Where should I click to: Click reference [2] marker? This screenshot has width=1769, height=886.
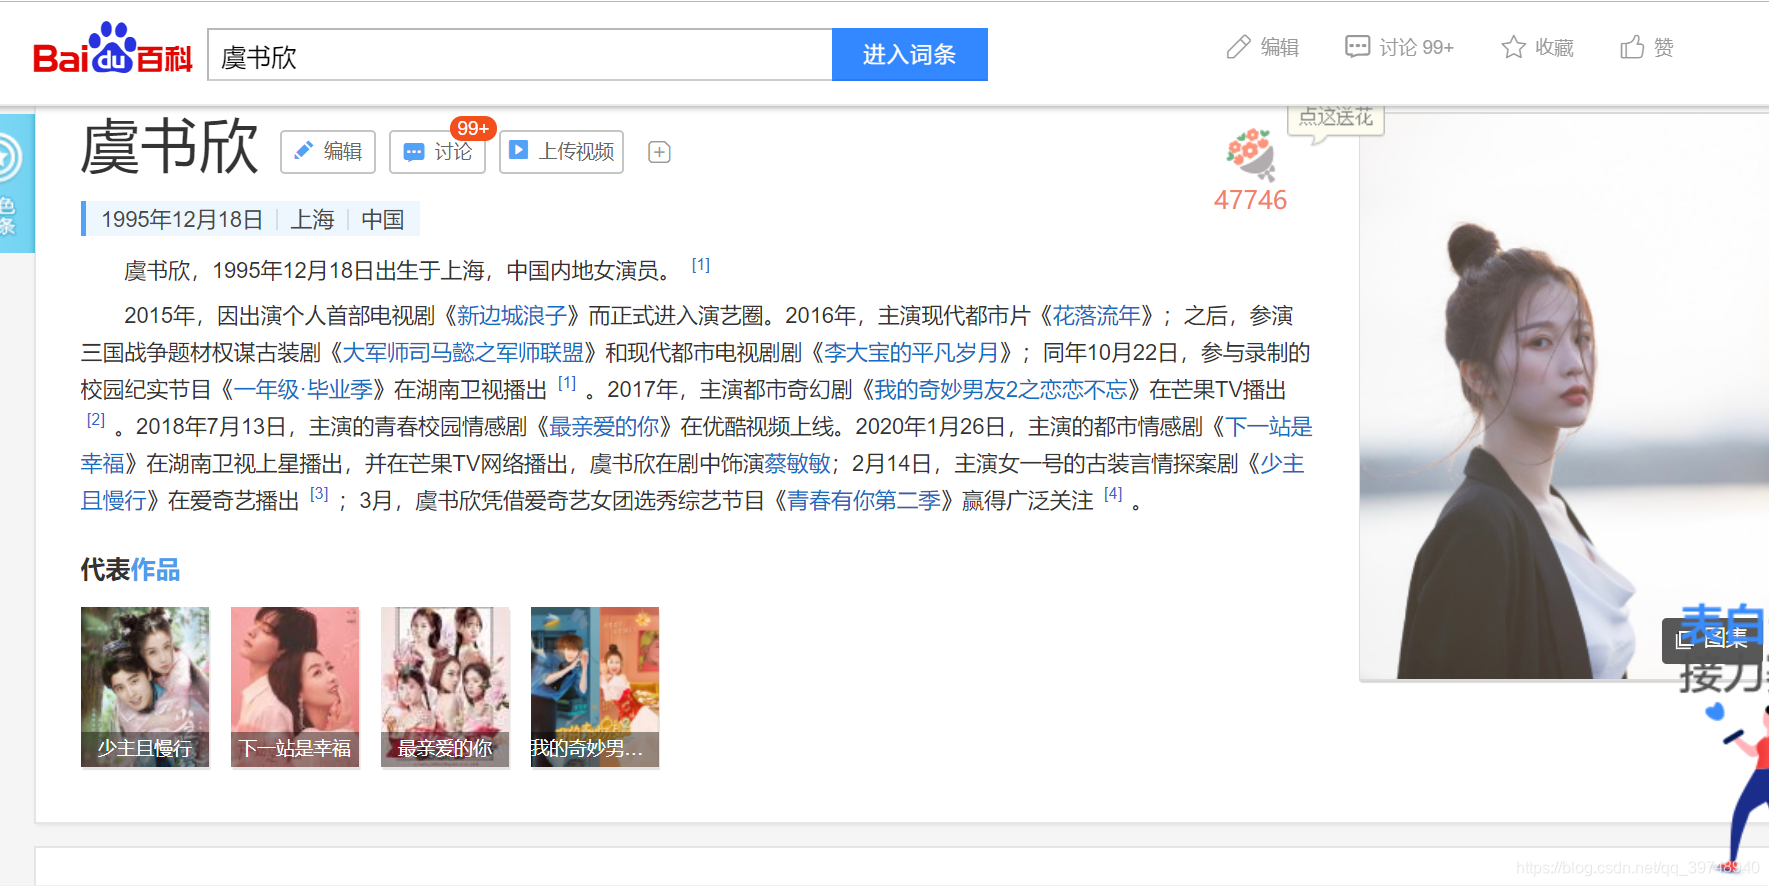click(x=96, y=420)
